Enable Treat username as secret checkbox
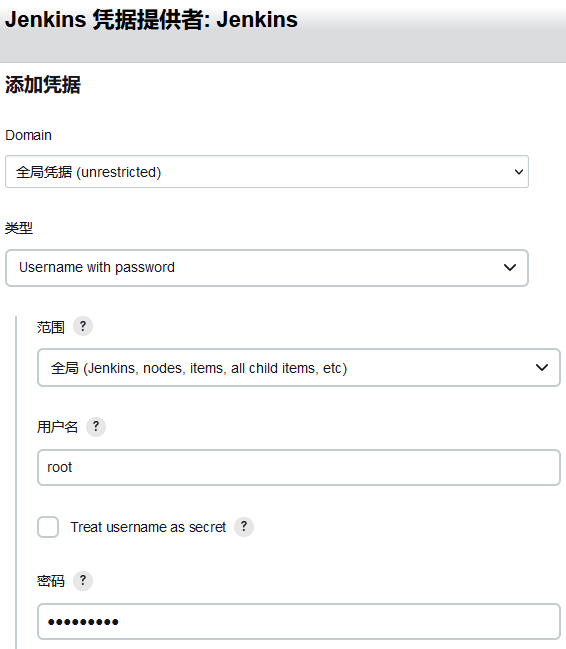566x649 pixels. point(48,527)
